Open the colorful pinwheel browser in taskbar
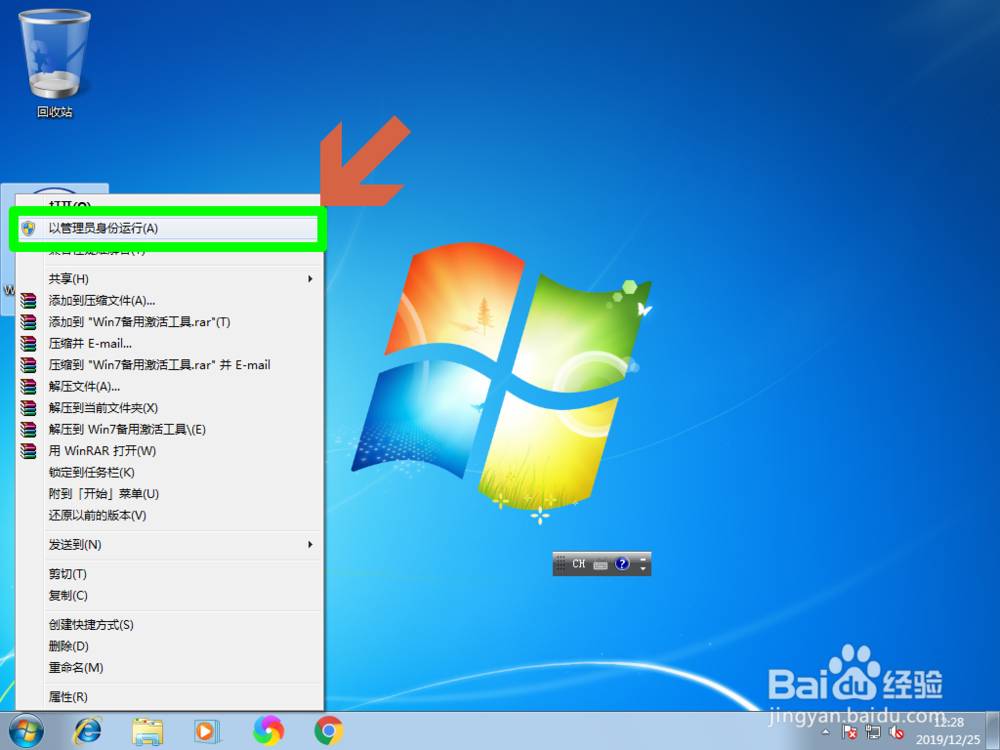This screenshot has height=750, width=1000. [268, 731]
